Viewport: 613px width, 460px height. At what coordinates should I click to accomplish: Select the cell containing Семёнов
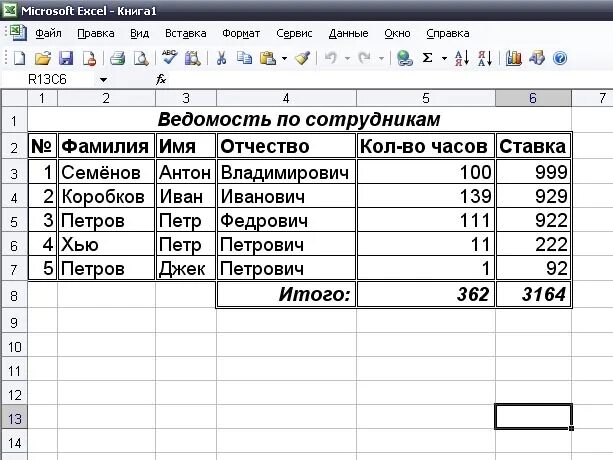106,172
